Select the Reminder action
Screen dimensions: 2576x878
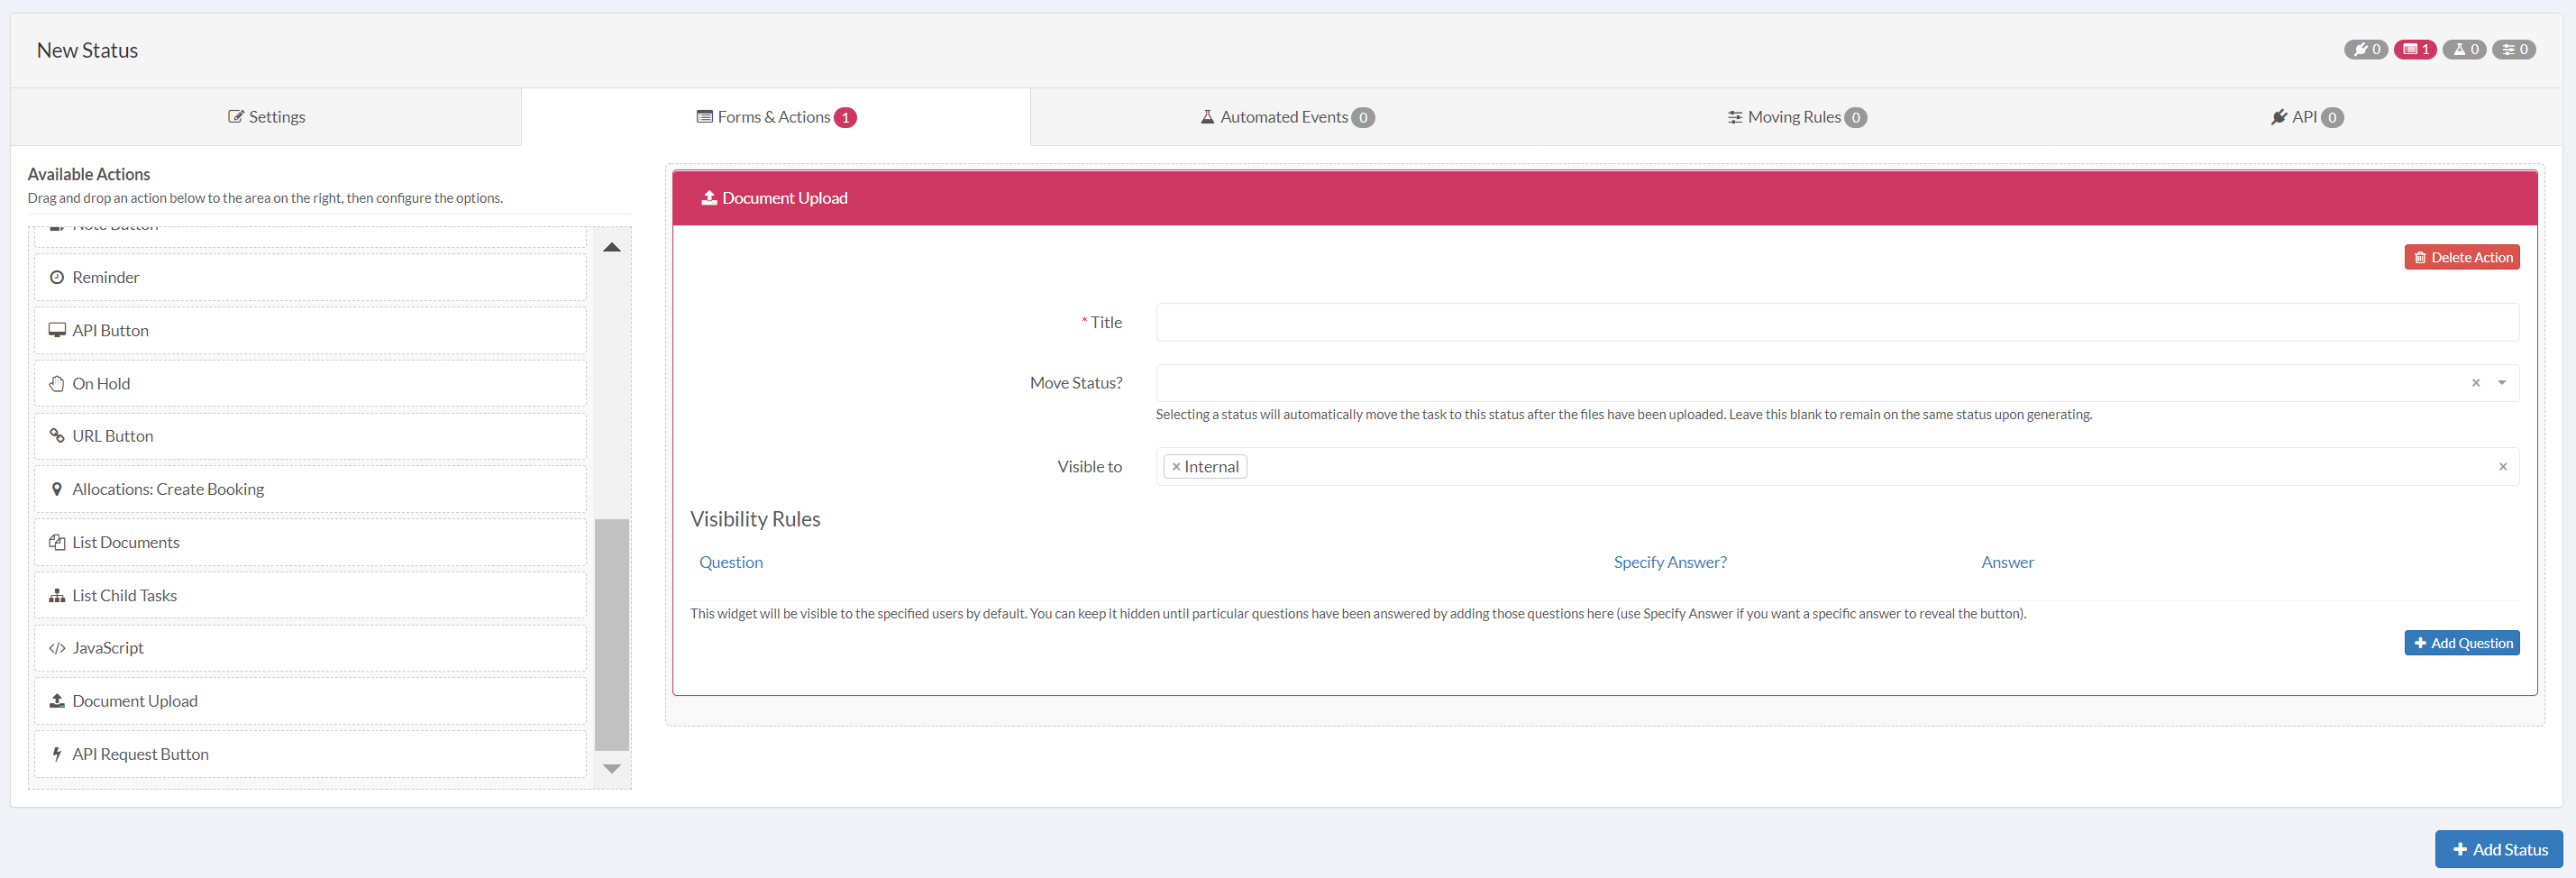(310, 277)
